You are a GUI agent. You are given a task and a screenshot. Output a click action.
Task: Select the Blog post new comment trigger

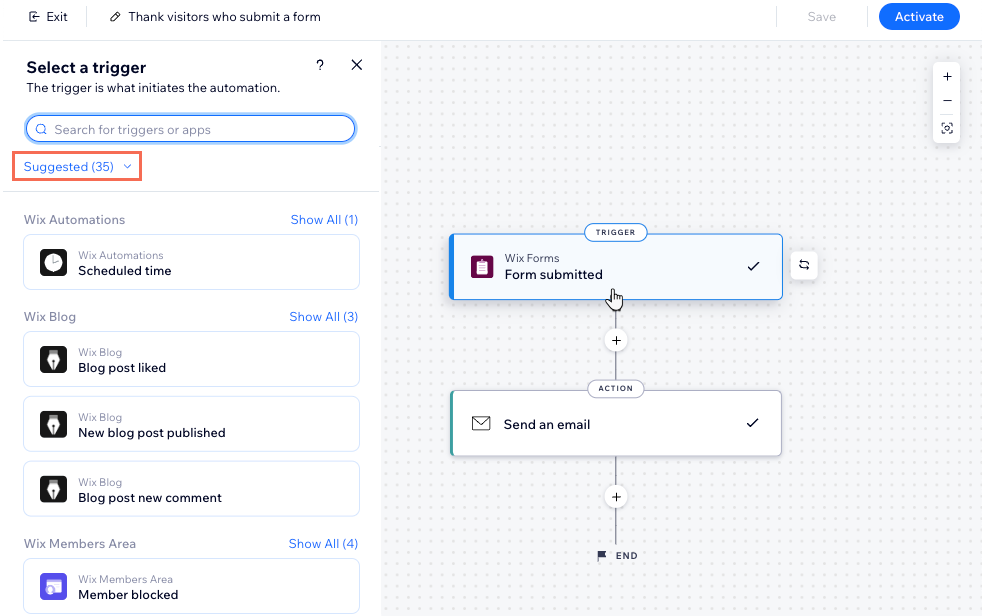click(191, 489)
